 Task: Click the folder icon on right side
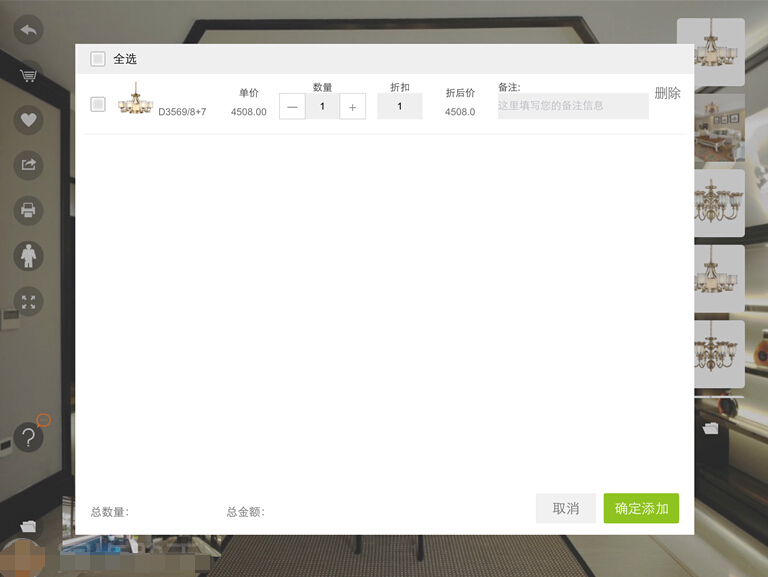710,428
